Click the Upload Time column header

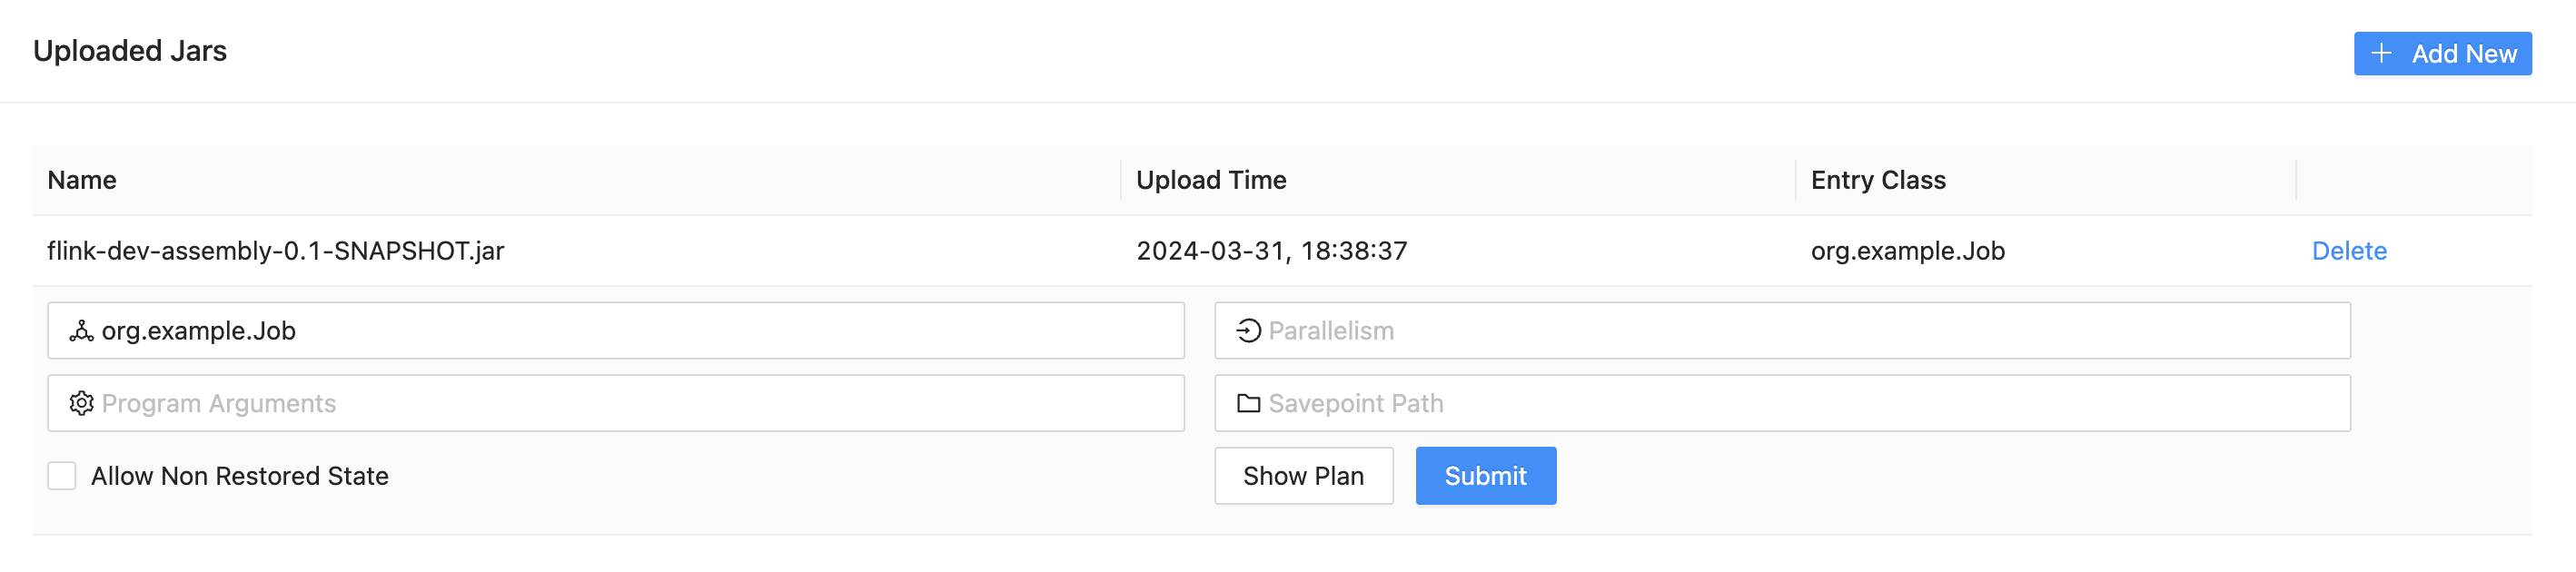tap(1210, 180)
